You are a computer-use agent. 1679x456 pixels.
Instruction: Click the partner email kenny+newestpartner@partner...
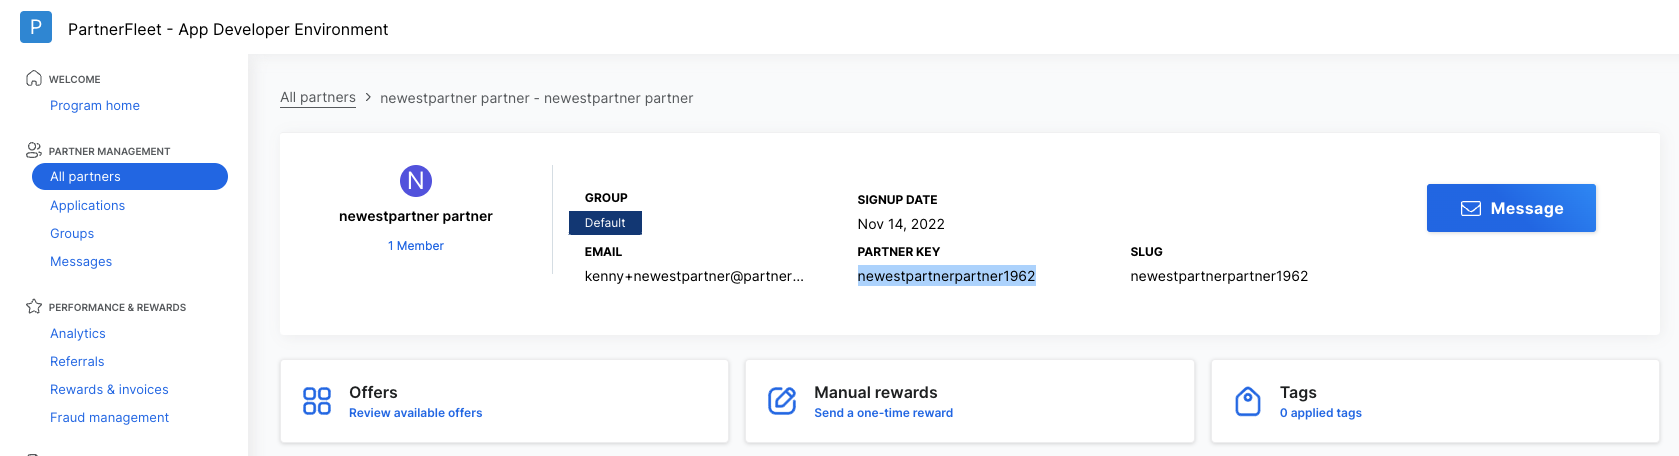point(694,276)
